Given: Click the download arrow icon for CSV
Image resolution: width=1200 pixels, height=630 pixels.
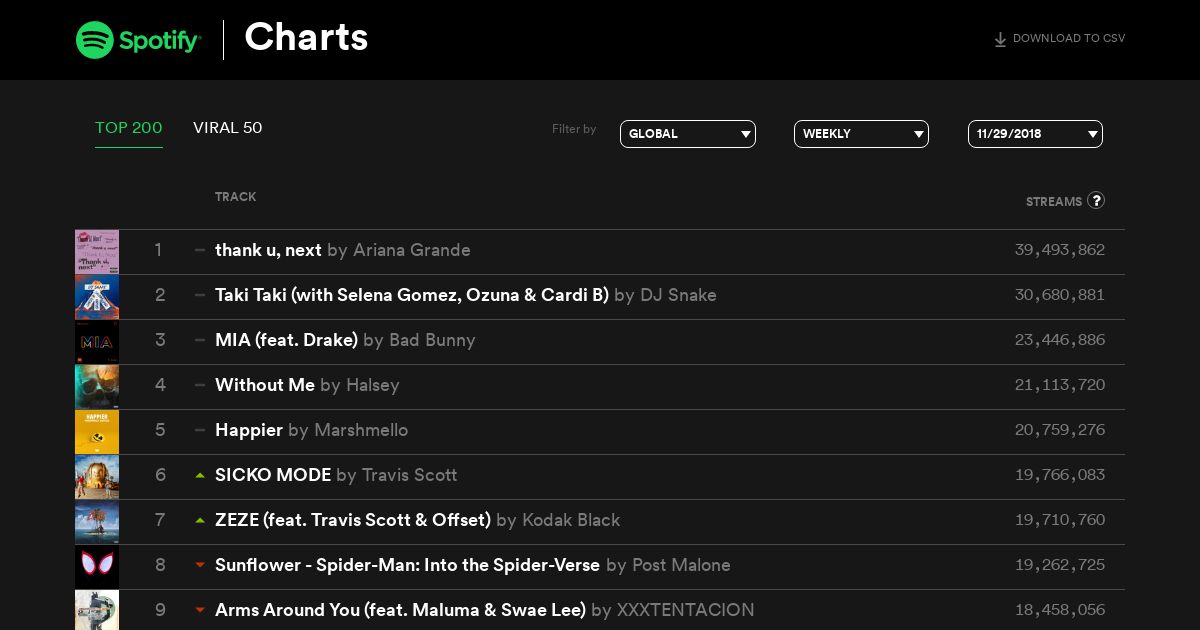Looking at the screenshot, I should click(x=1000, y=40).
